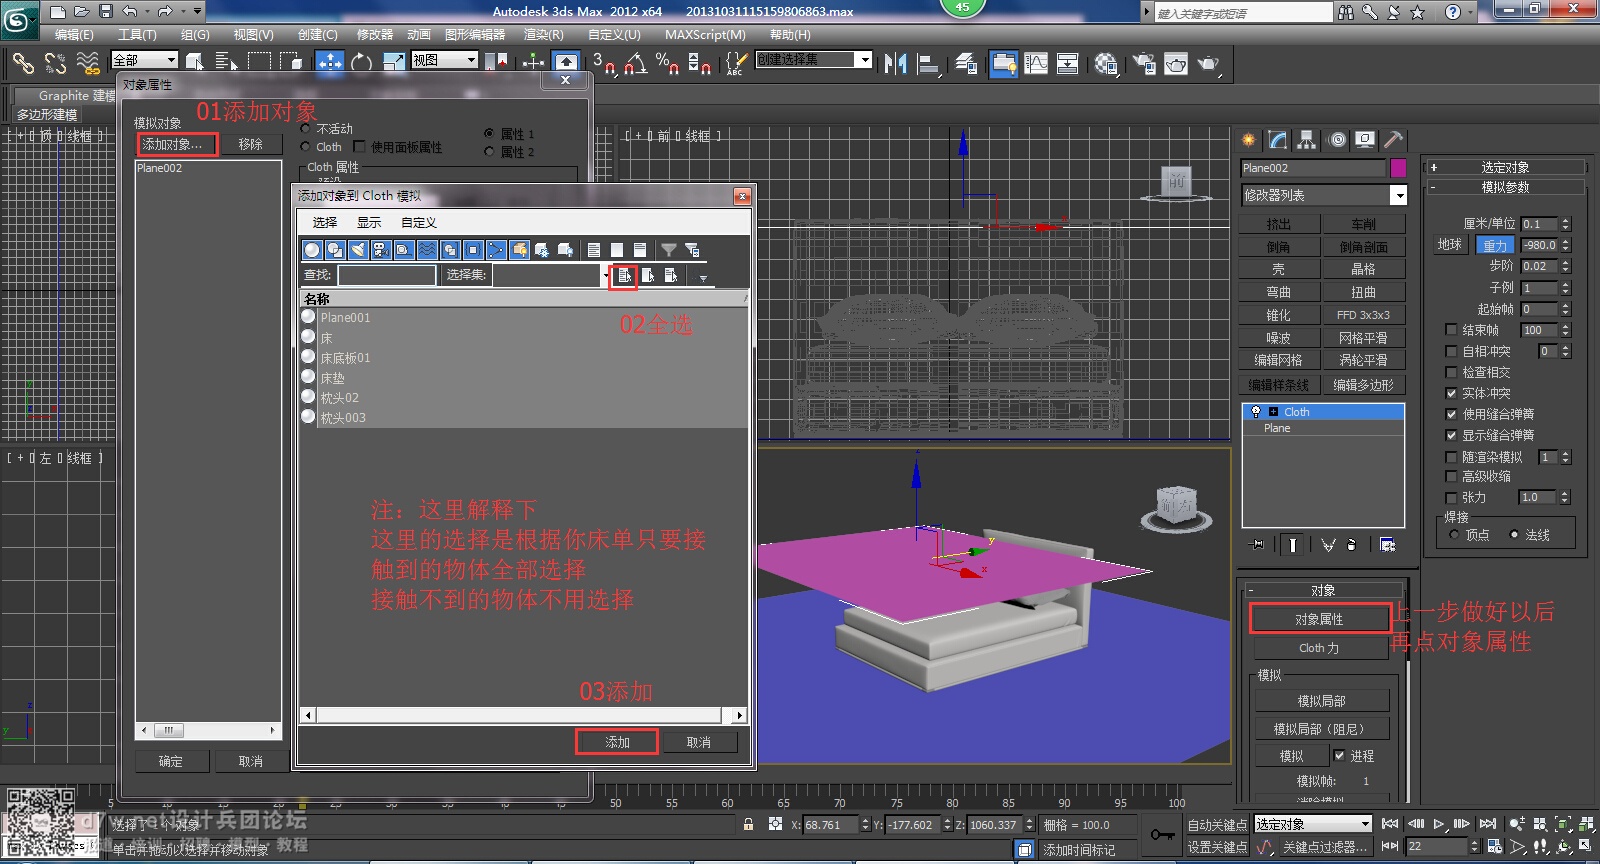
Task: Toggle 实体冲突 checkbox
Action: [x=1451, y=393]
